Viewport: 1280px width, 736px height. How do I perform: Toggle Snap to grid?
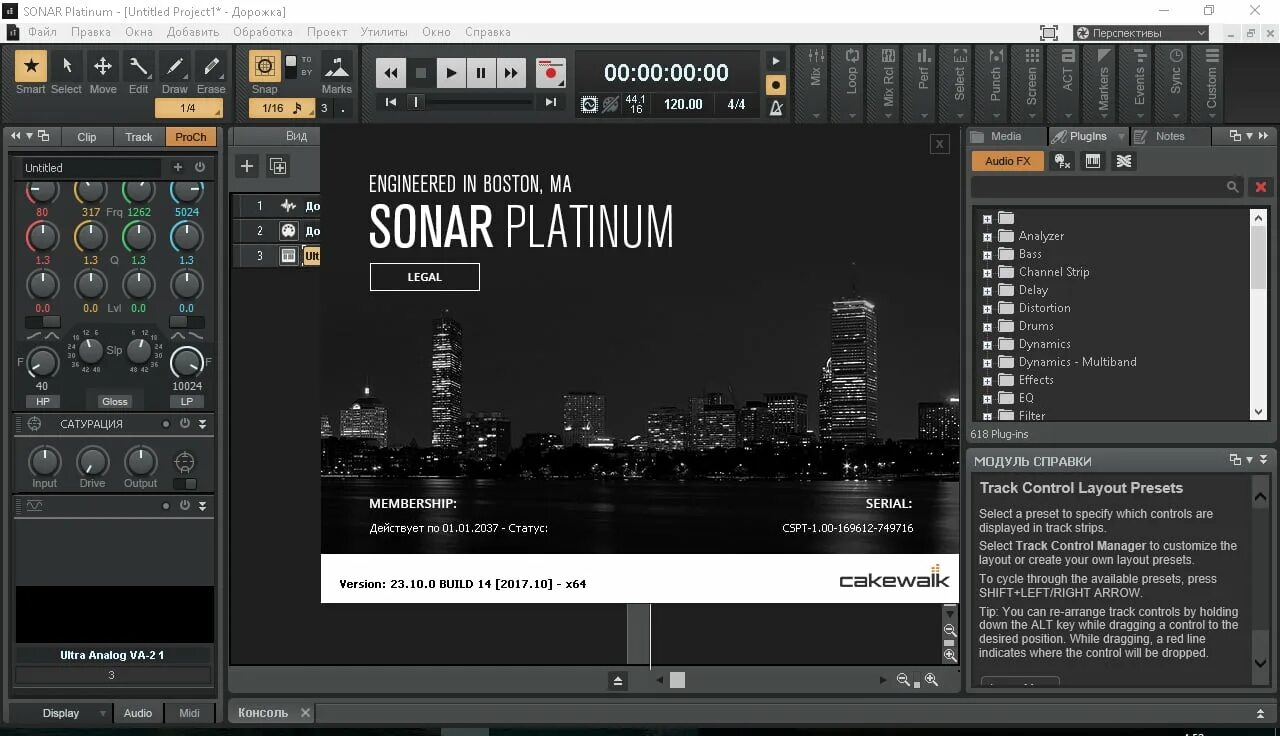tap(265, 67)
